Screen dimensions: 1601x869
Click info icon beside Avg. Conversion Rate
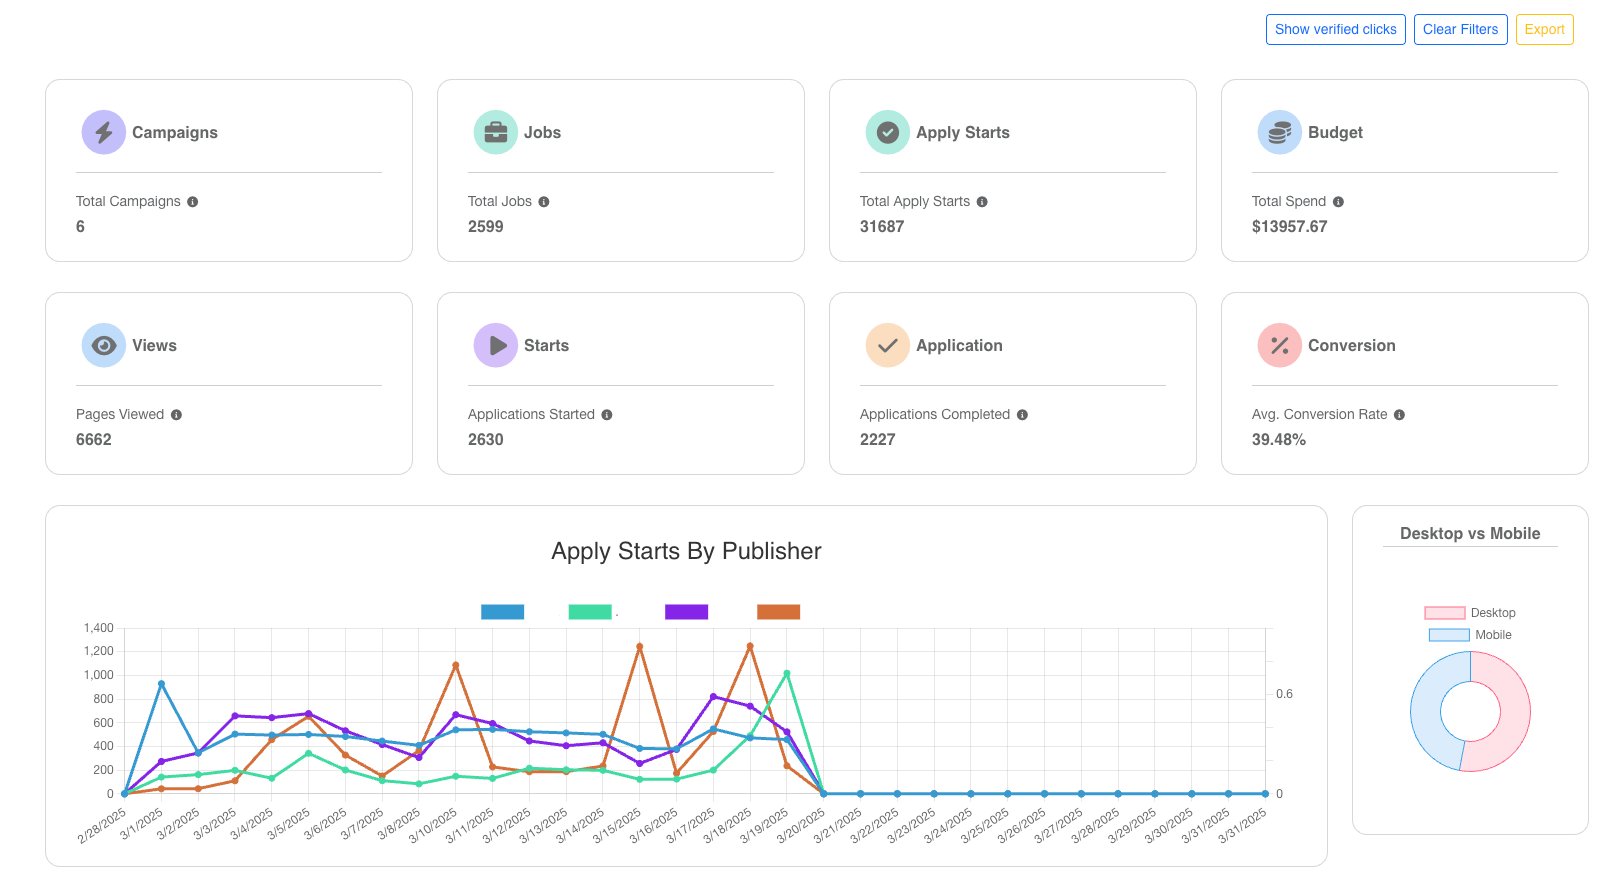[1399, 415]
